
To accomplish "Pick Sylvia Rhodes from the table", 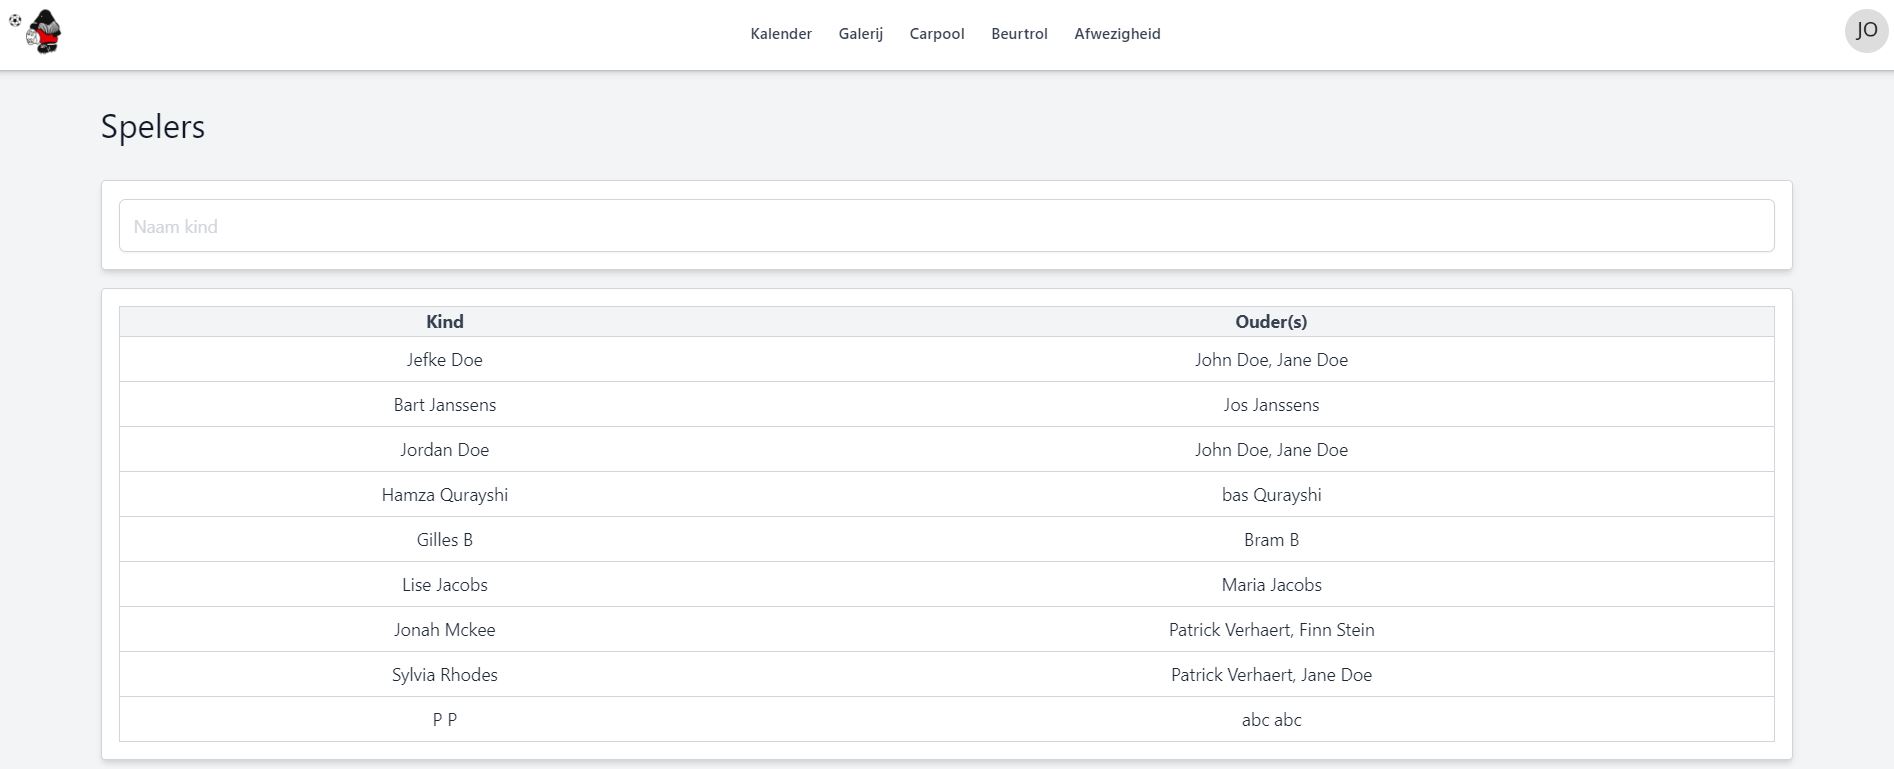I will [444, 675].
